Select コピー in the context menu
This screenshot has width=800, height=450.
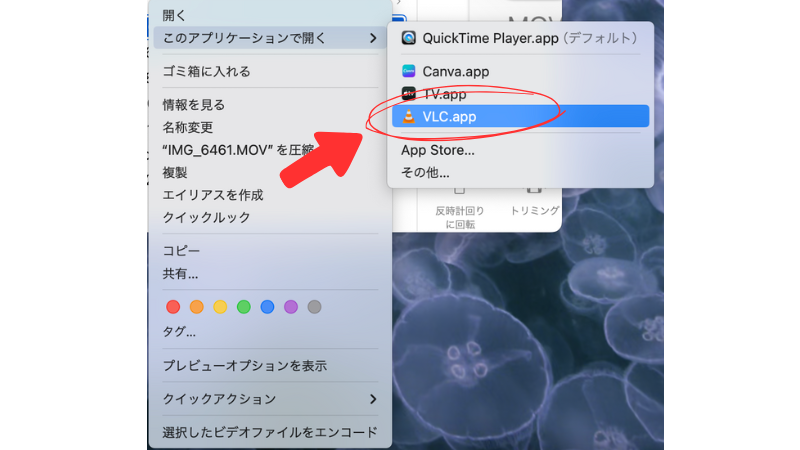[270, 251]
